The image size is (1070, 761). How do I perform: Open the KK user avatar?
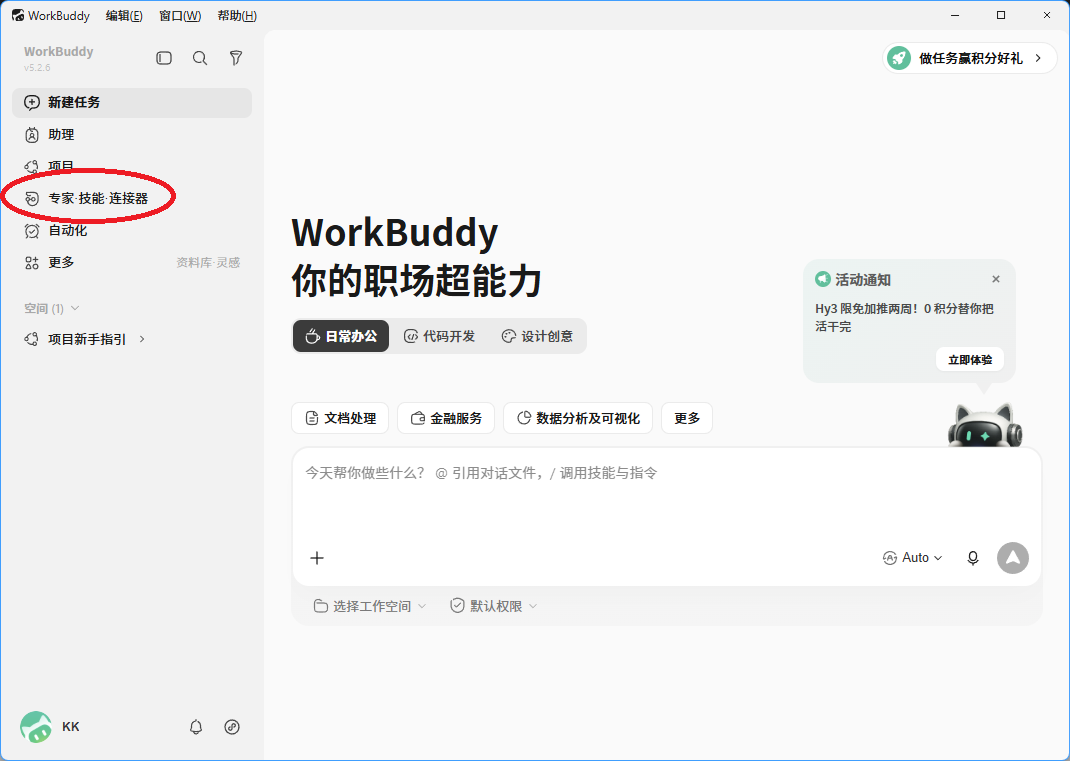click(35, 727)
